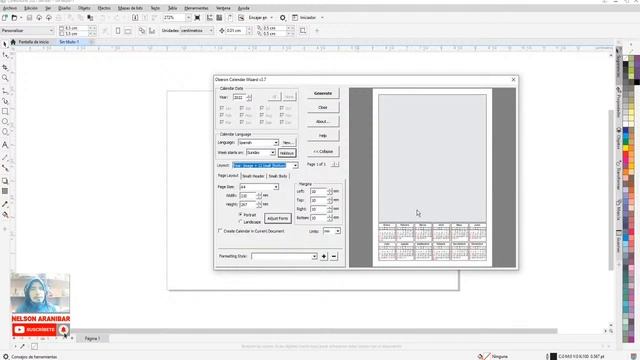Toggle the Dec month checkbox
The width and height of the screenshot is (640, 360).
pyautogui.click(x=282, y=122)
